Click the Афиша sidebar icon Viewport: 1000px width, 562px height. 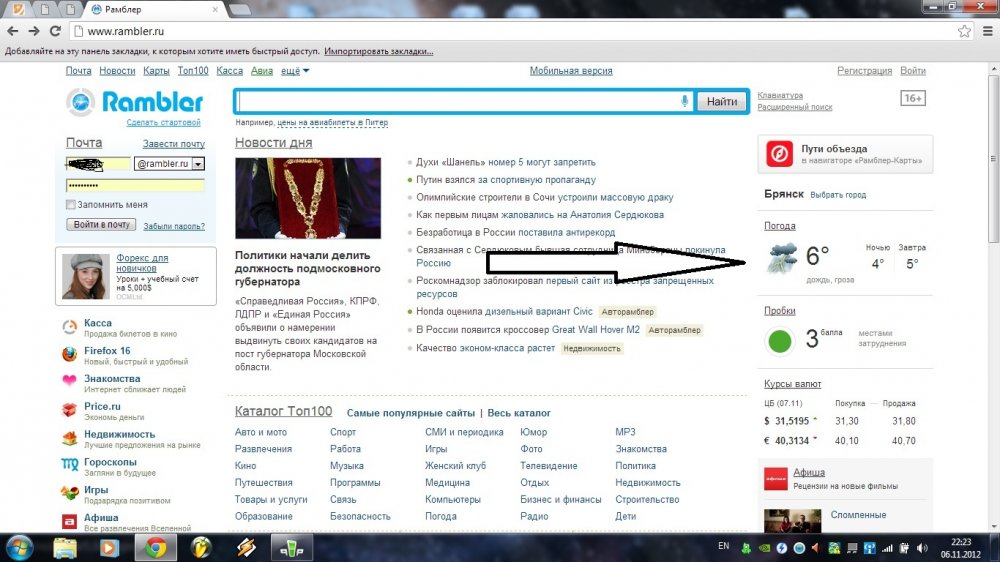70,521
